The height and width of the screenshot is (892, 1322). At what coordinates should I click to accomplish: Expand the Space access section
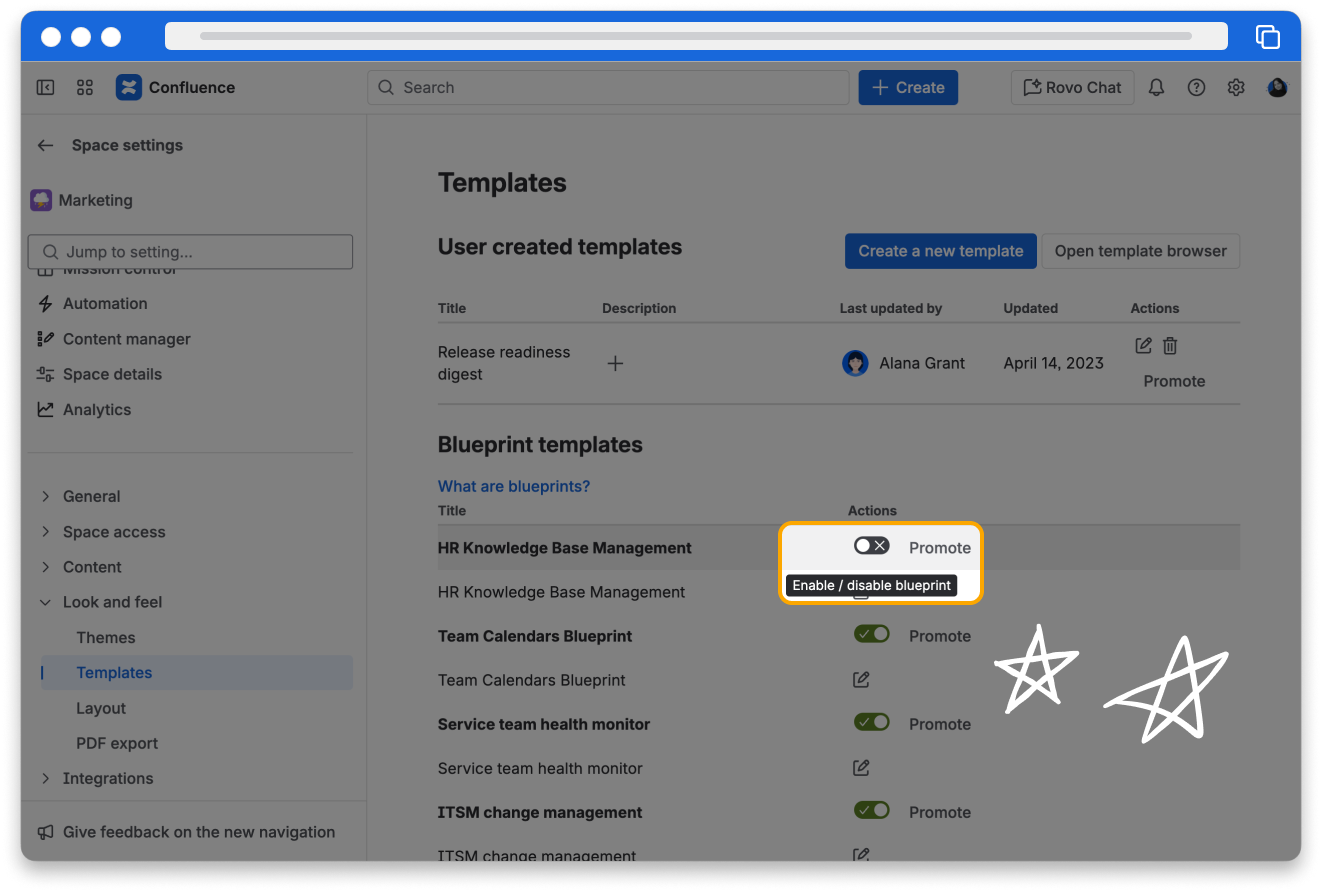(x=113, y=532)
